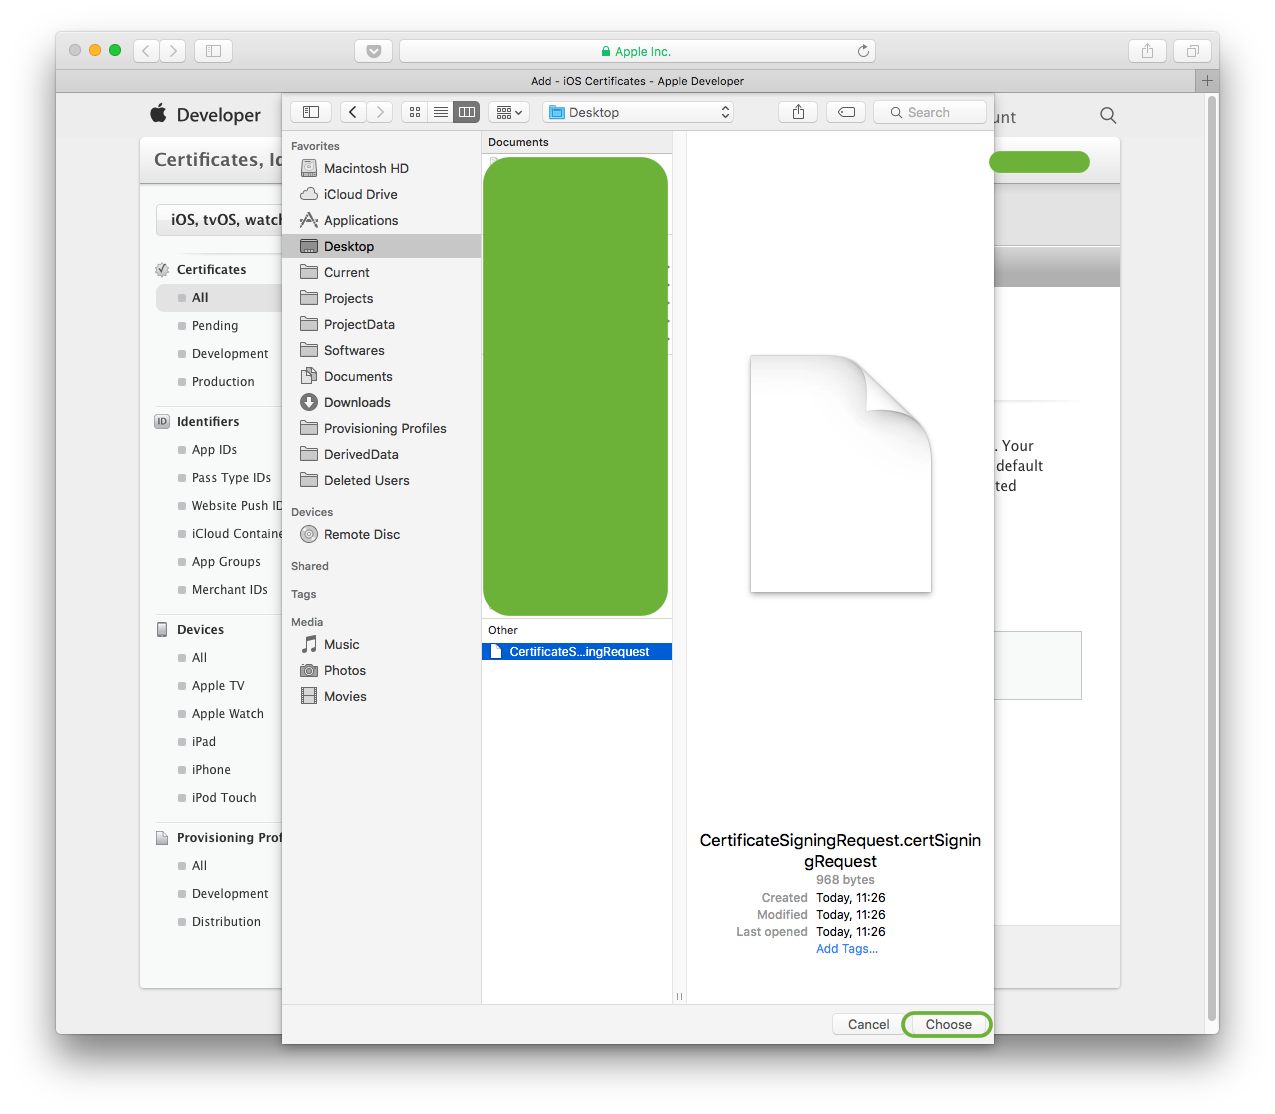
Task: Open the iOS, tvOS, watchOS platform dropdown
Action: tap(219, 220)
